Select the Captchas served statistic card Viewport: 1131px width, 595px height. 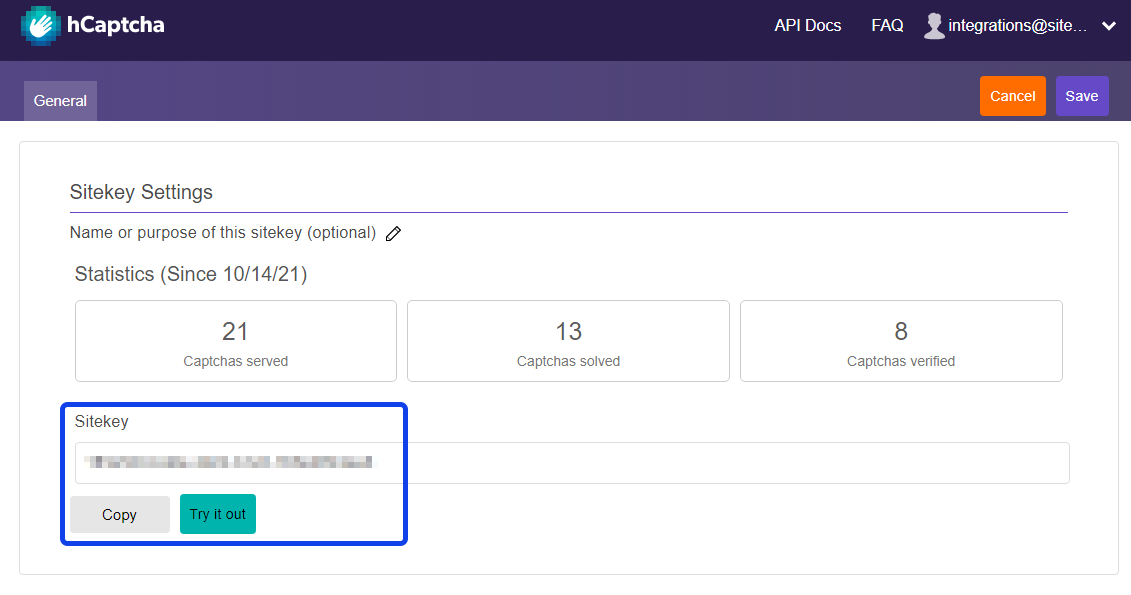click(236, 341)
